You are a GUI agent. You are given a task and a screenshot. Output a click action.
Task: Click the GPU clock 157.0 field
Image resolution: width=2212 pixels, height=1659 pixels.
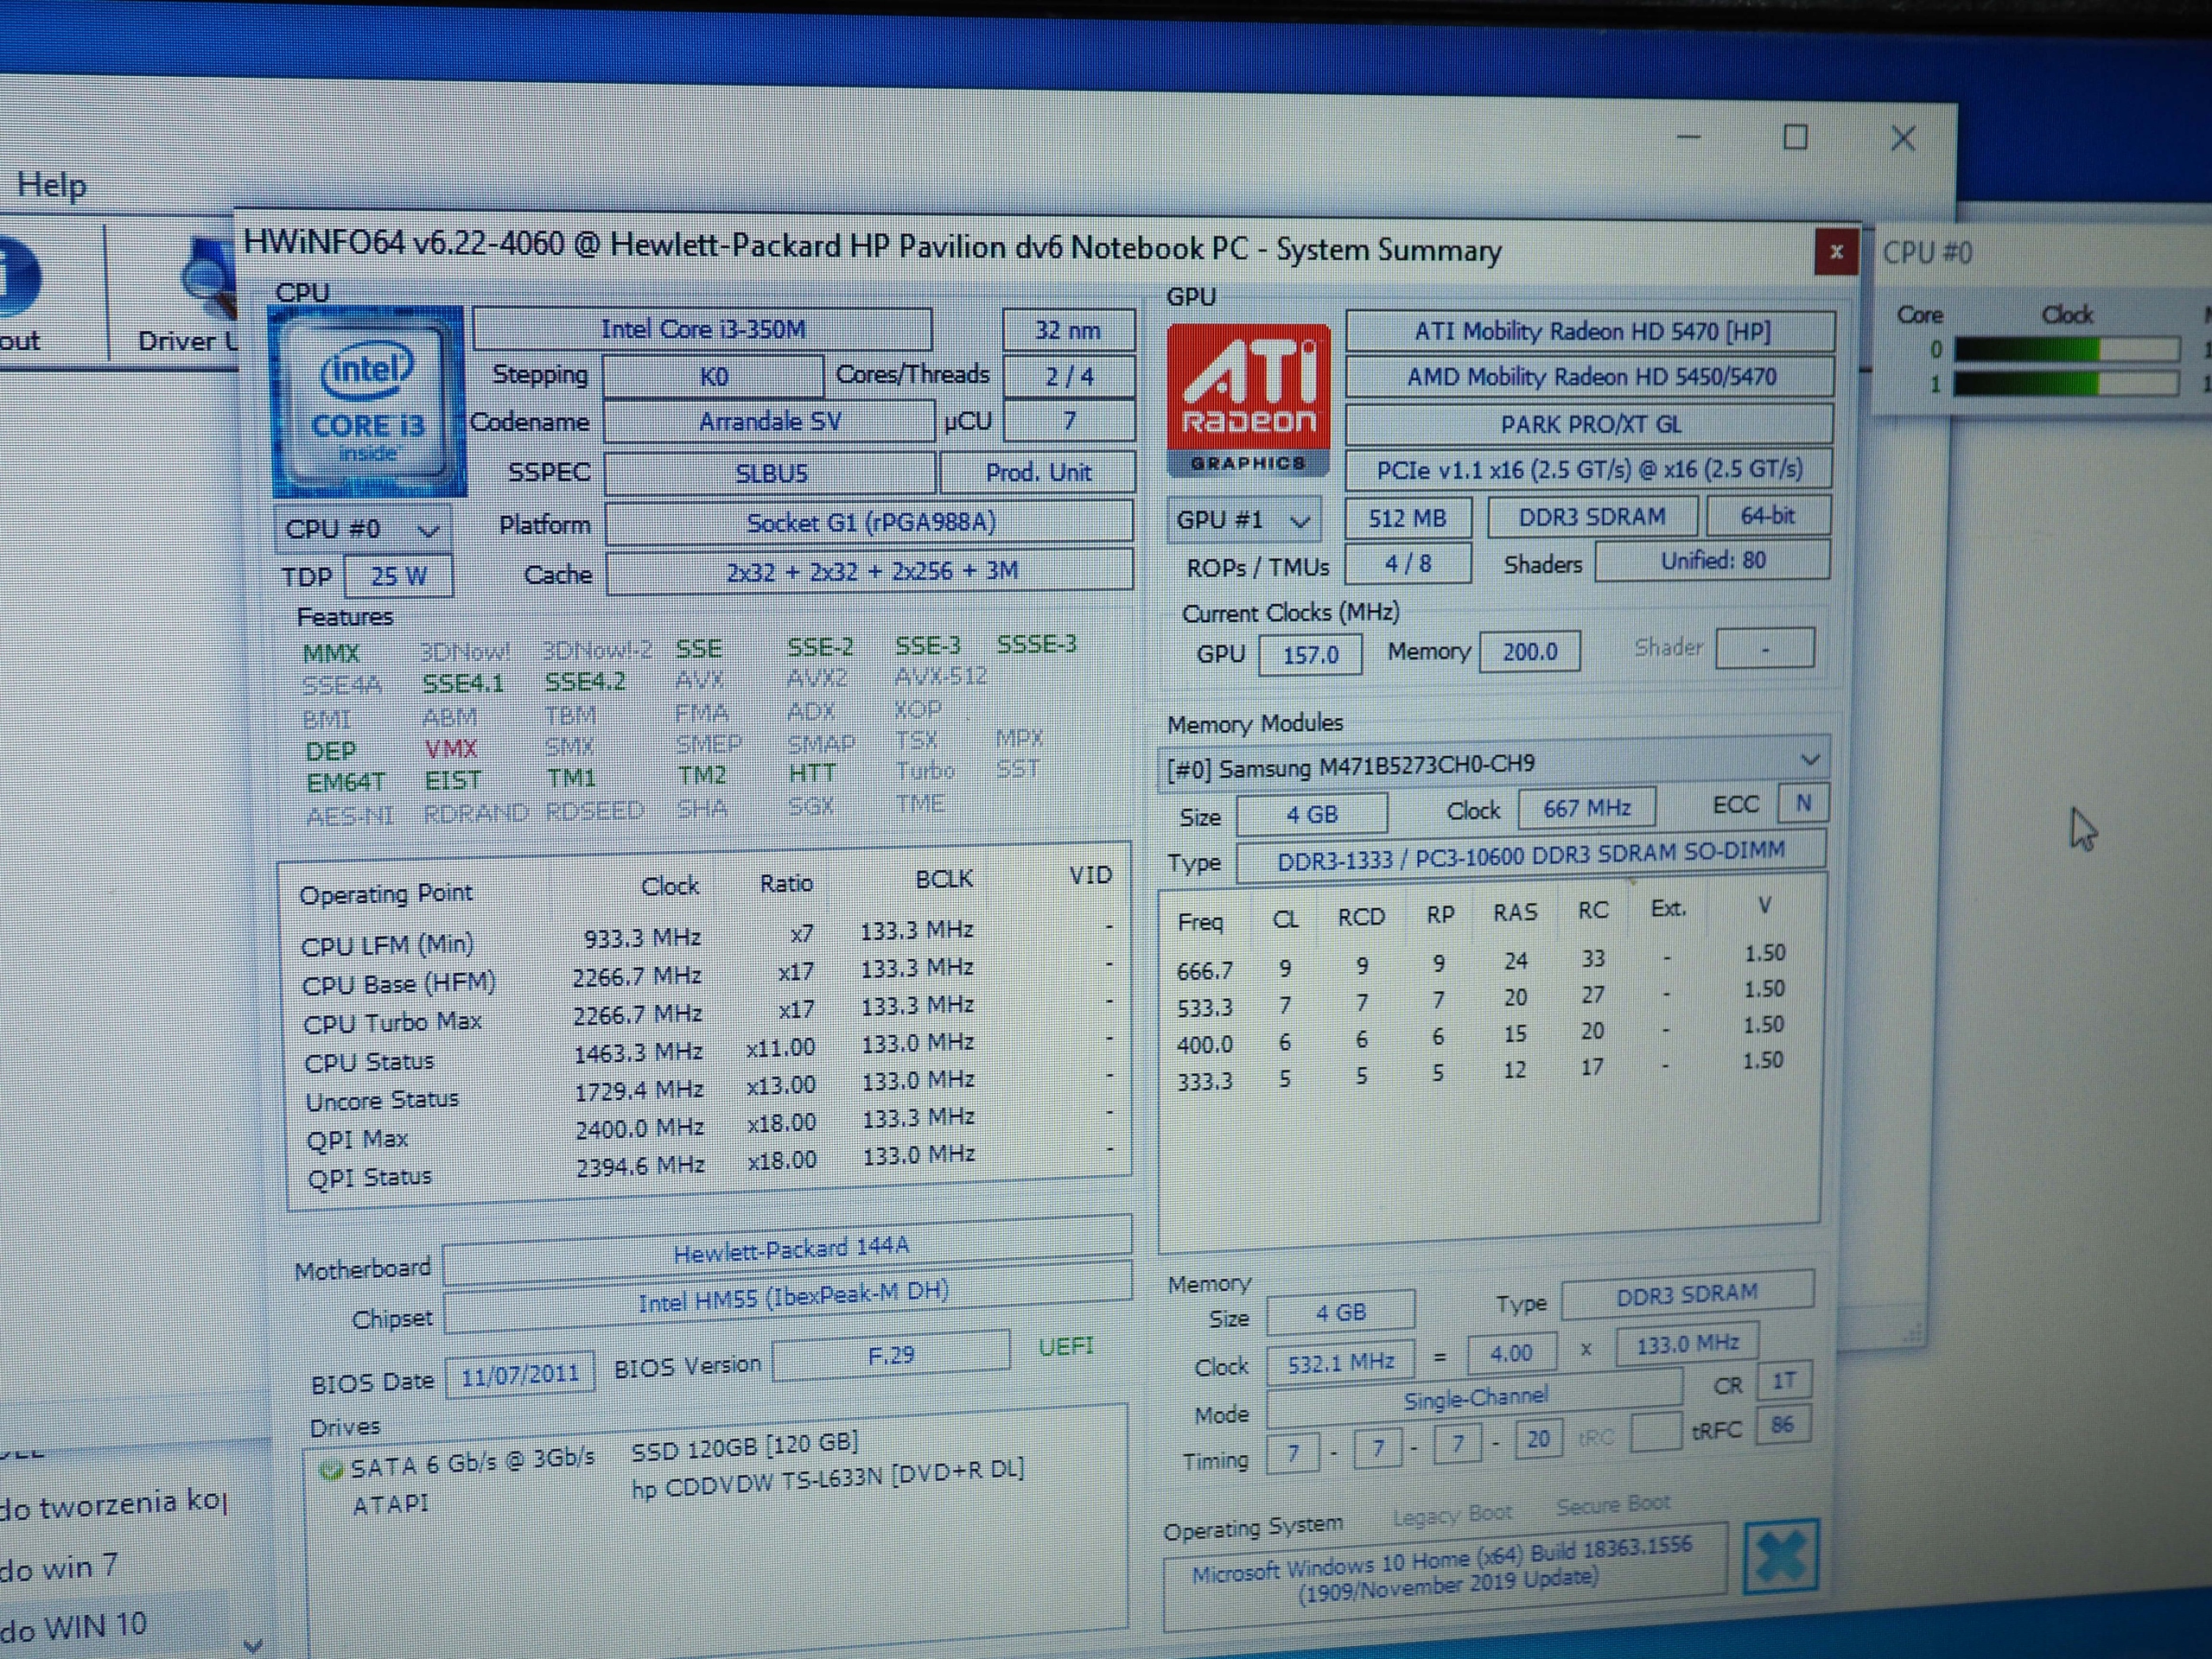coord(1310,654)
